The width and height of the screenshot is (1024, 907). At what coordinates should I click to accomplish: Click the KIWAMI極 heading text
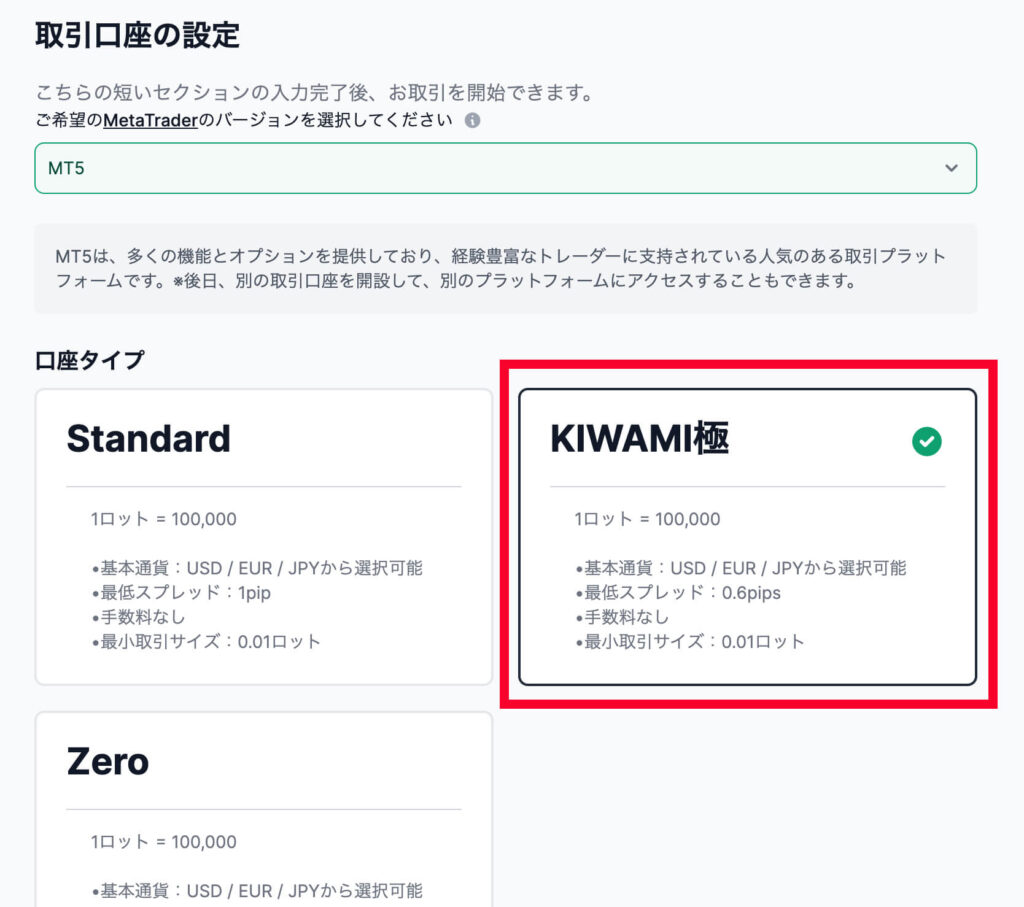coord(640,438)
